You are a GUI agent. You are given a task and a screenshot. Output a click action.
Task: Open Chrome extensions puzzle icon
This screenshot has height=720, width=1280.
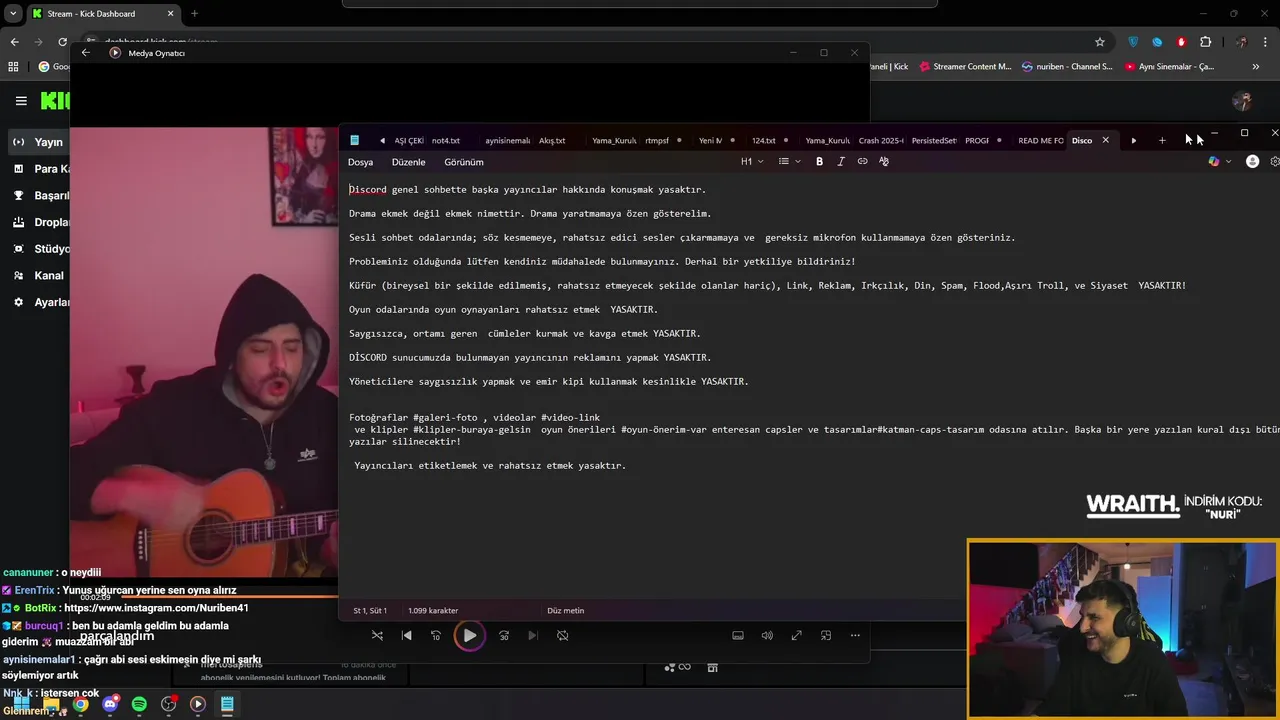click(x=1205, y=42)
